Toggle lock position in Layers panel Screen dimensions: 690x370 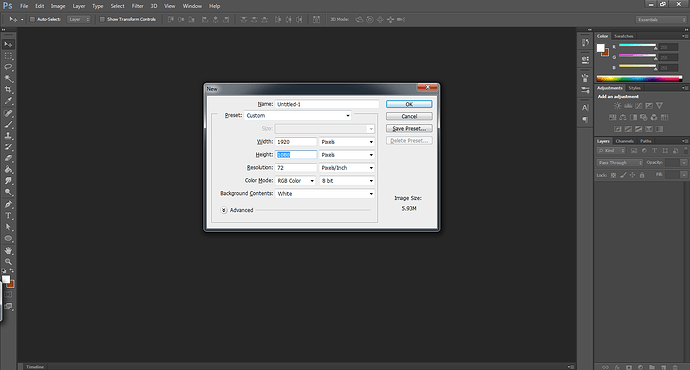[632, 175]
